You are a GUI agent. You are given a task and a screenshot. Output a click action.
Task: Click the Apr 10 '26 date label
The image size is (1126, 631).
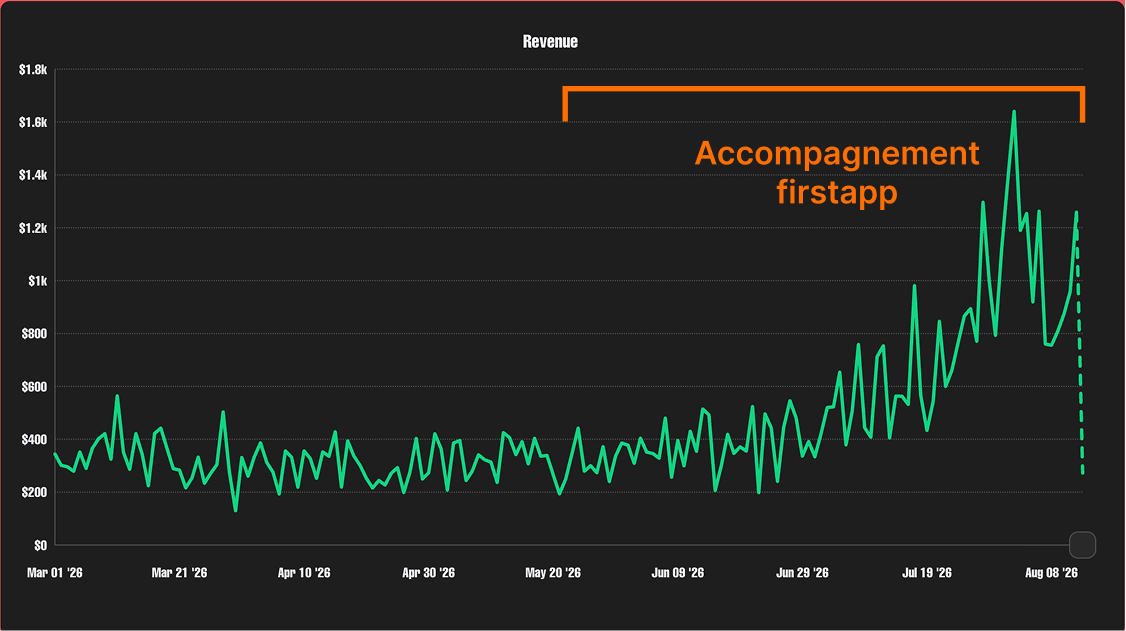304,573
